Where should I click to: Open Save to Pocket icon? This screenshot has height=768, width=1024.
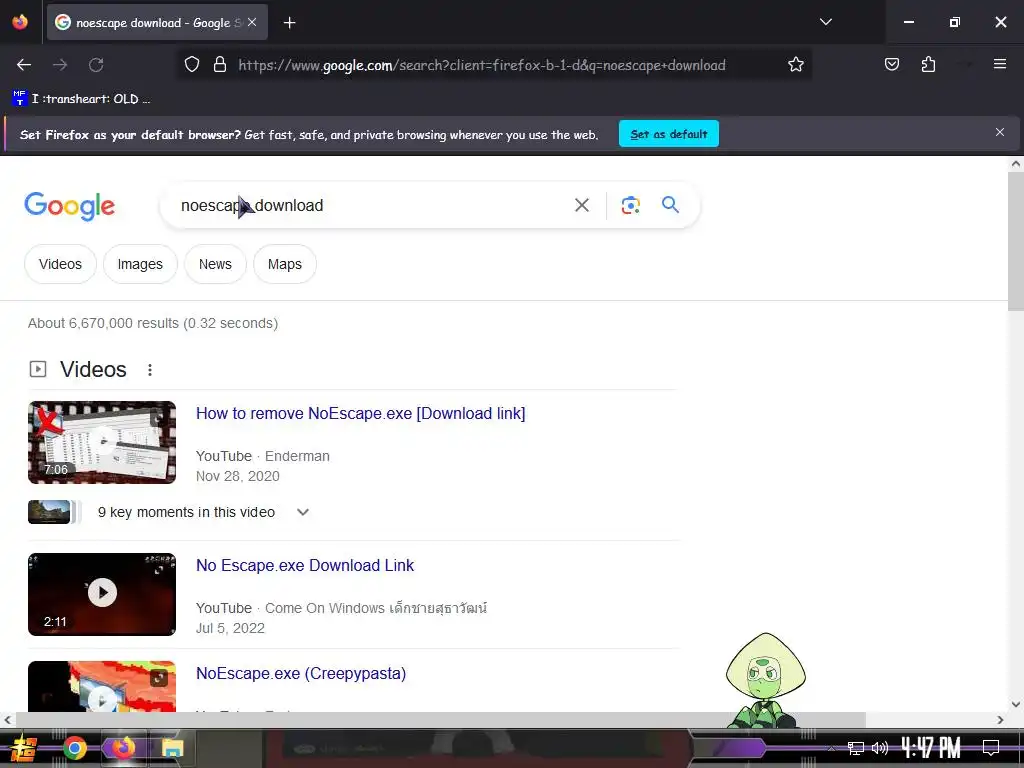(891, 64)
